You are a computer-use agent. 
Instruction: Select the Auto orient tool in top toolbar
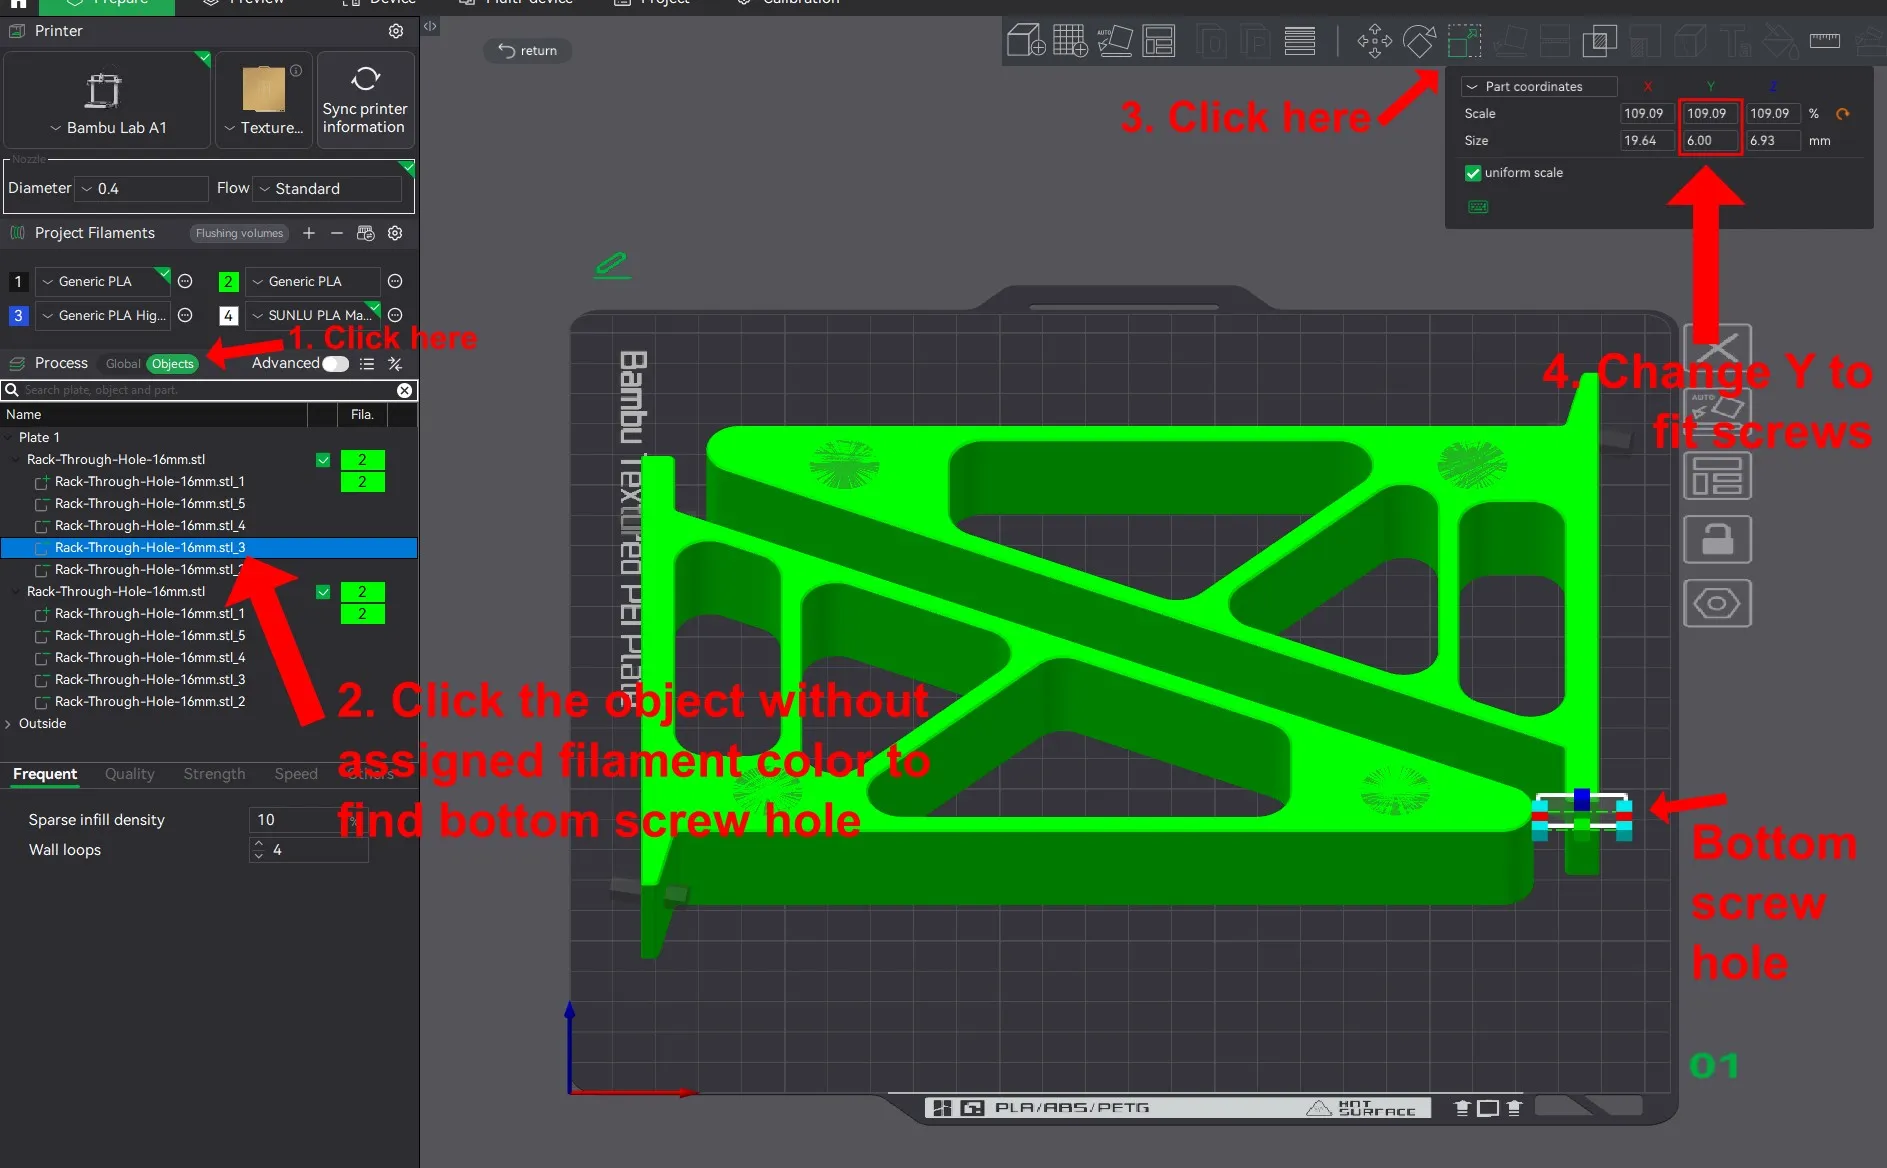pyautogui.click(x=1114, y=41)
